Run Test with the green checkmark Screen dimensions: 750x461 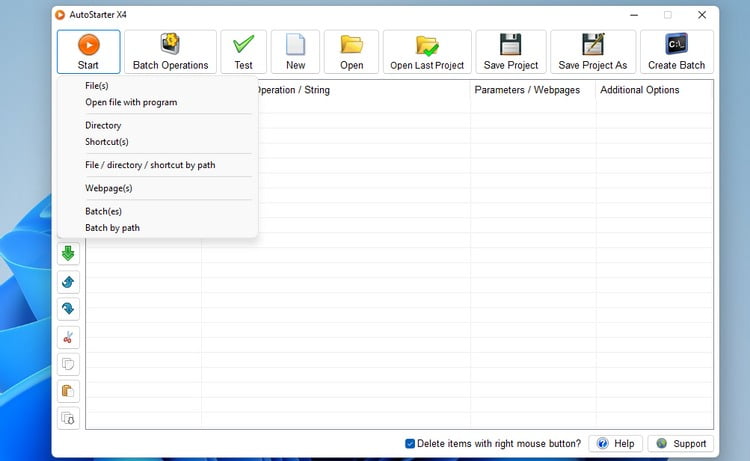[243, 52]
